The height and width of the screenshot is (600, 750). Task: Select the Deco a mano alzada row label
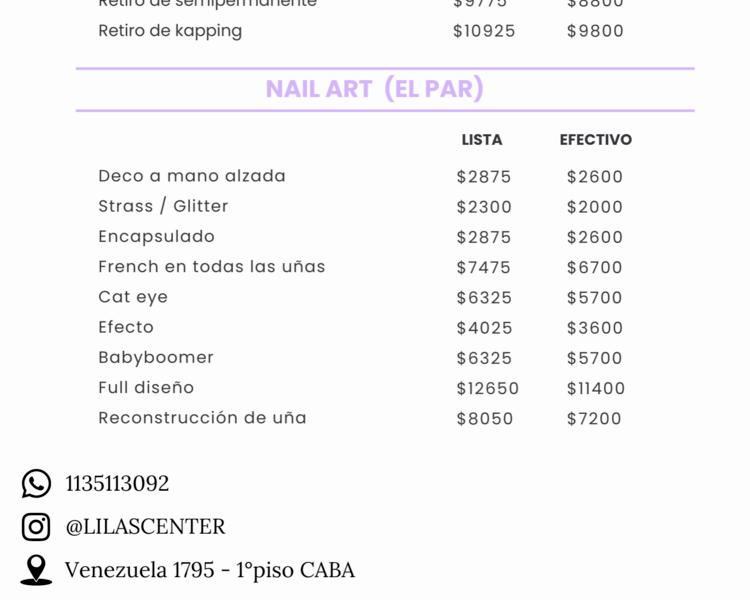point(192,176)
